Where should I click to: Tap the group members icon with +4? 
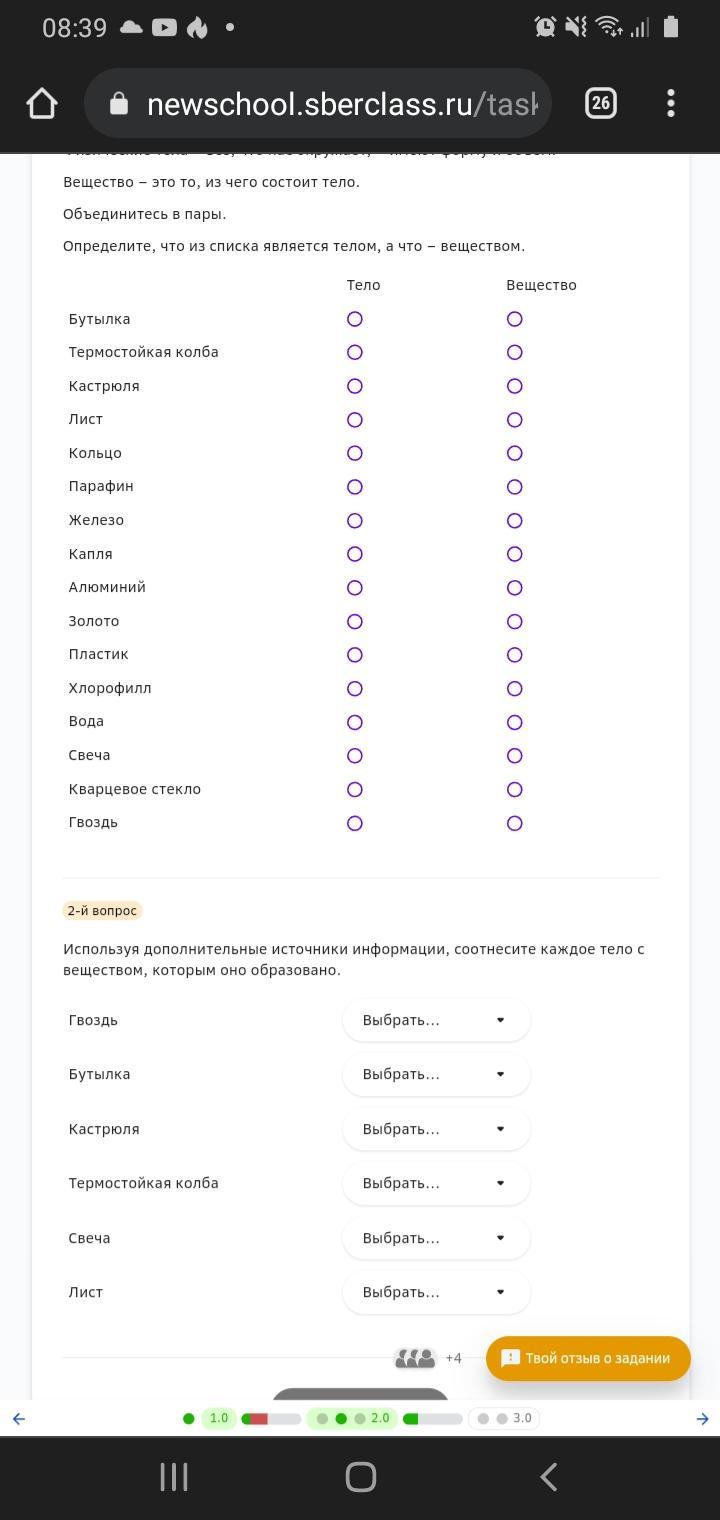416,1358
